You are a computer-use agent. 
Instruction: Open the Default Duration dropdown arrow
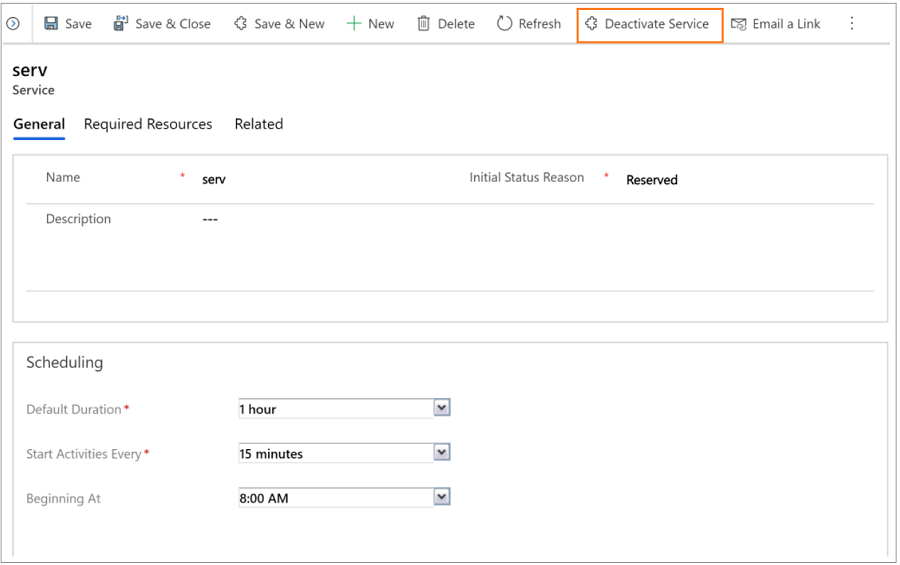441,408
